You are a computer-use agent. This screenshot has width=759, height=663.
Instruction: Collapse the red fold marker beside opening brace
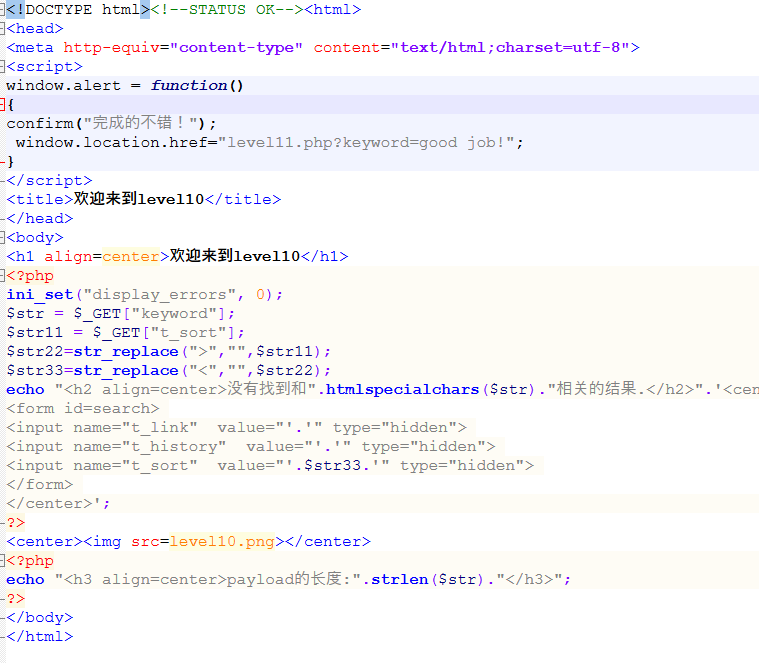click(x=2, y=105)
